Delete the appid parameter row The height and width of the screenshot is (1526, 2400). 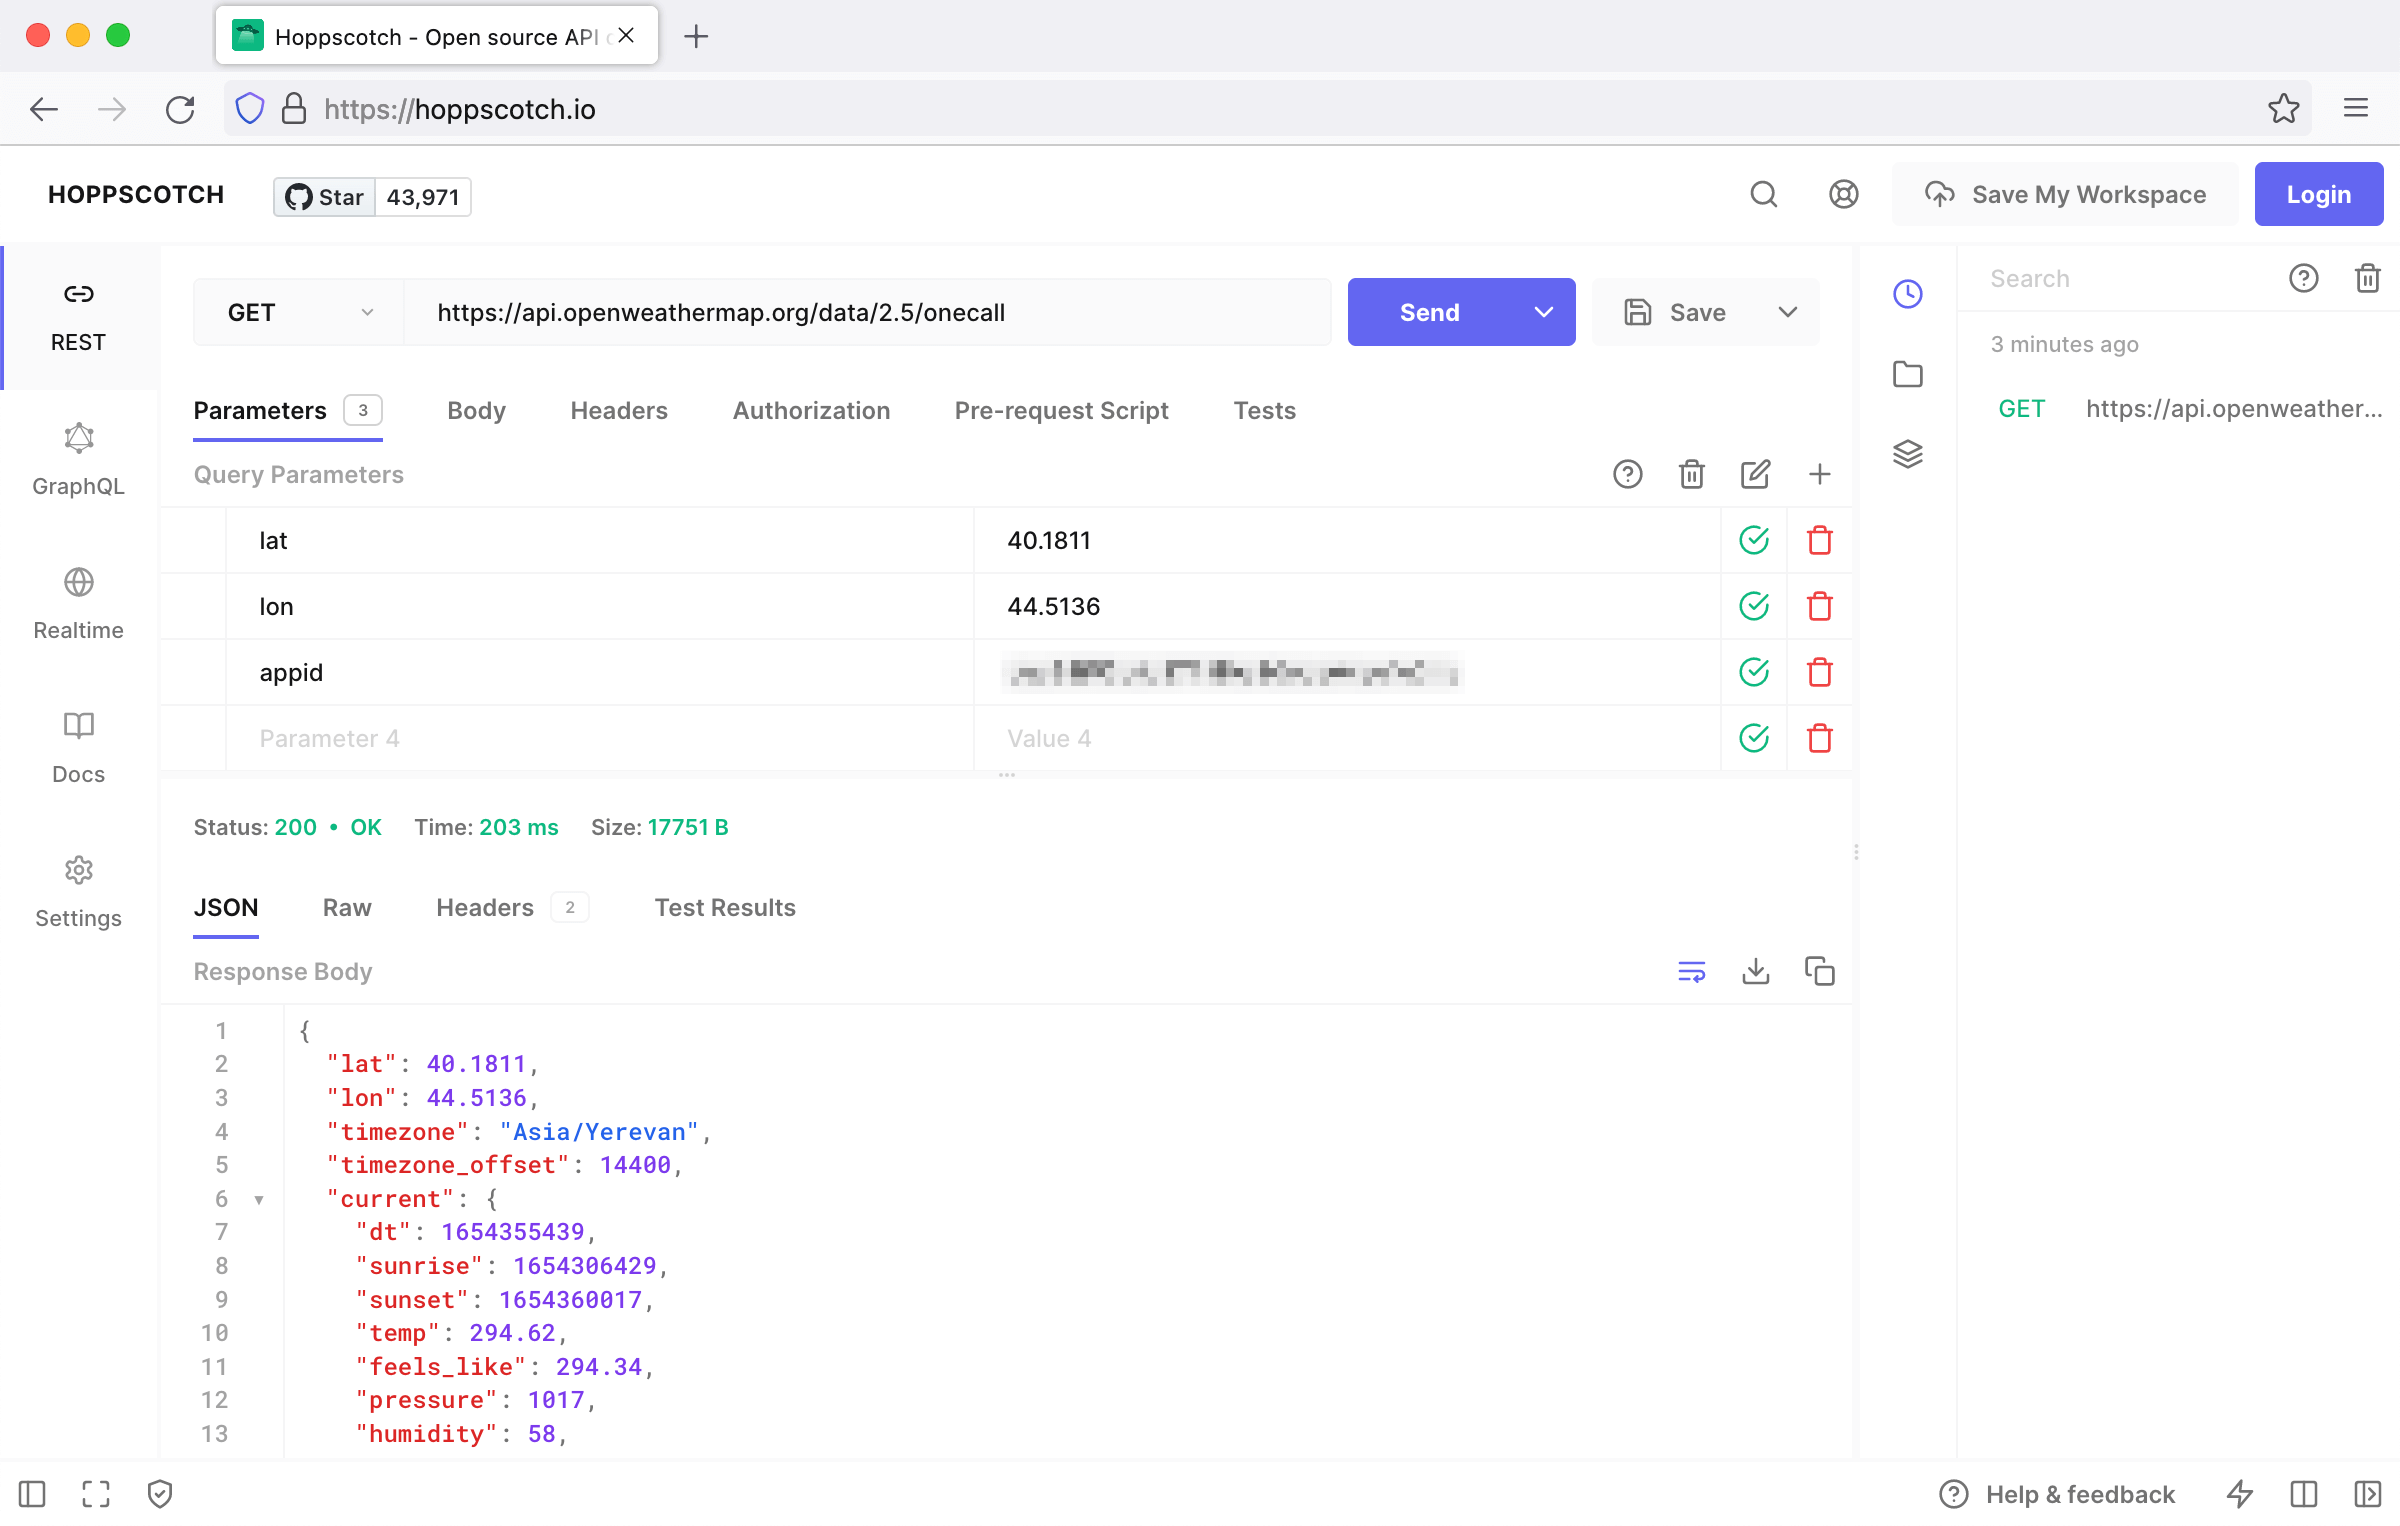click(1820, 672)
